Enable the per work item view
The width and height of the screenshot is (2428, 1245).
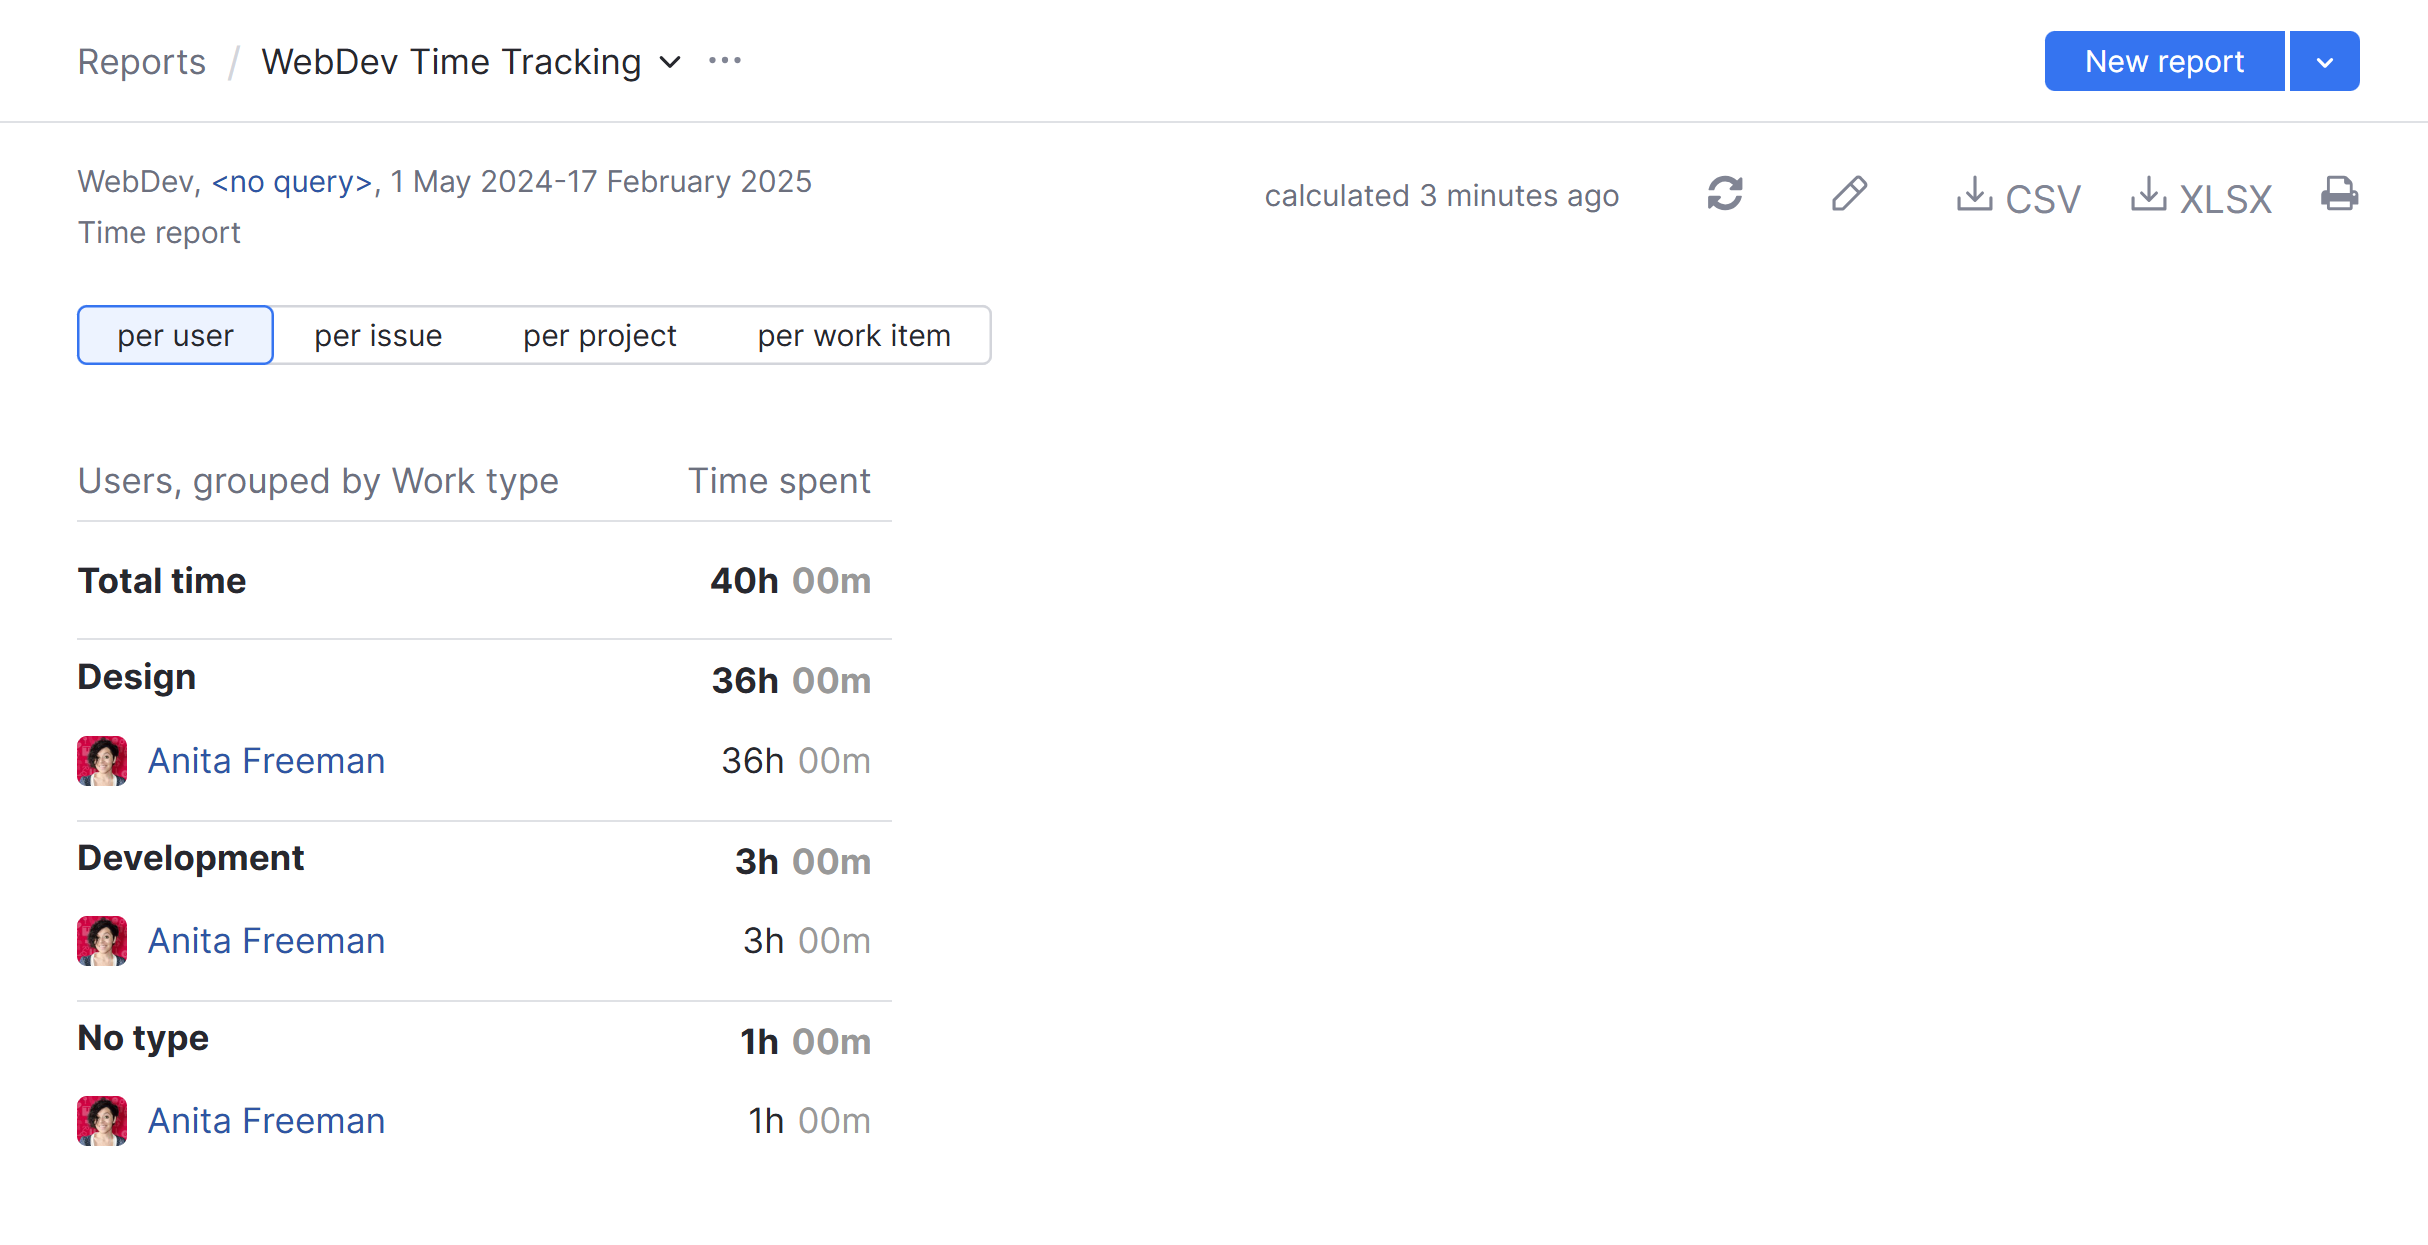[853, 335]
